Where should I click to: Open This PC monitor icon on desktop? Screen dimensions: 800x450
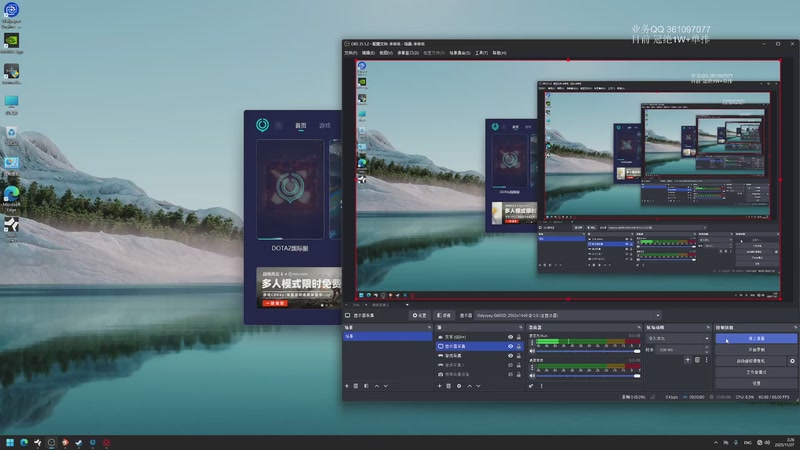[11, 105]
